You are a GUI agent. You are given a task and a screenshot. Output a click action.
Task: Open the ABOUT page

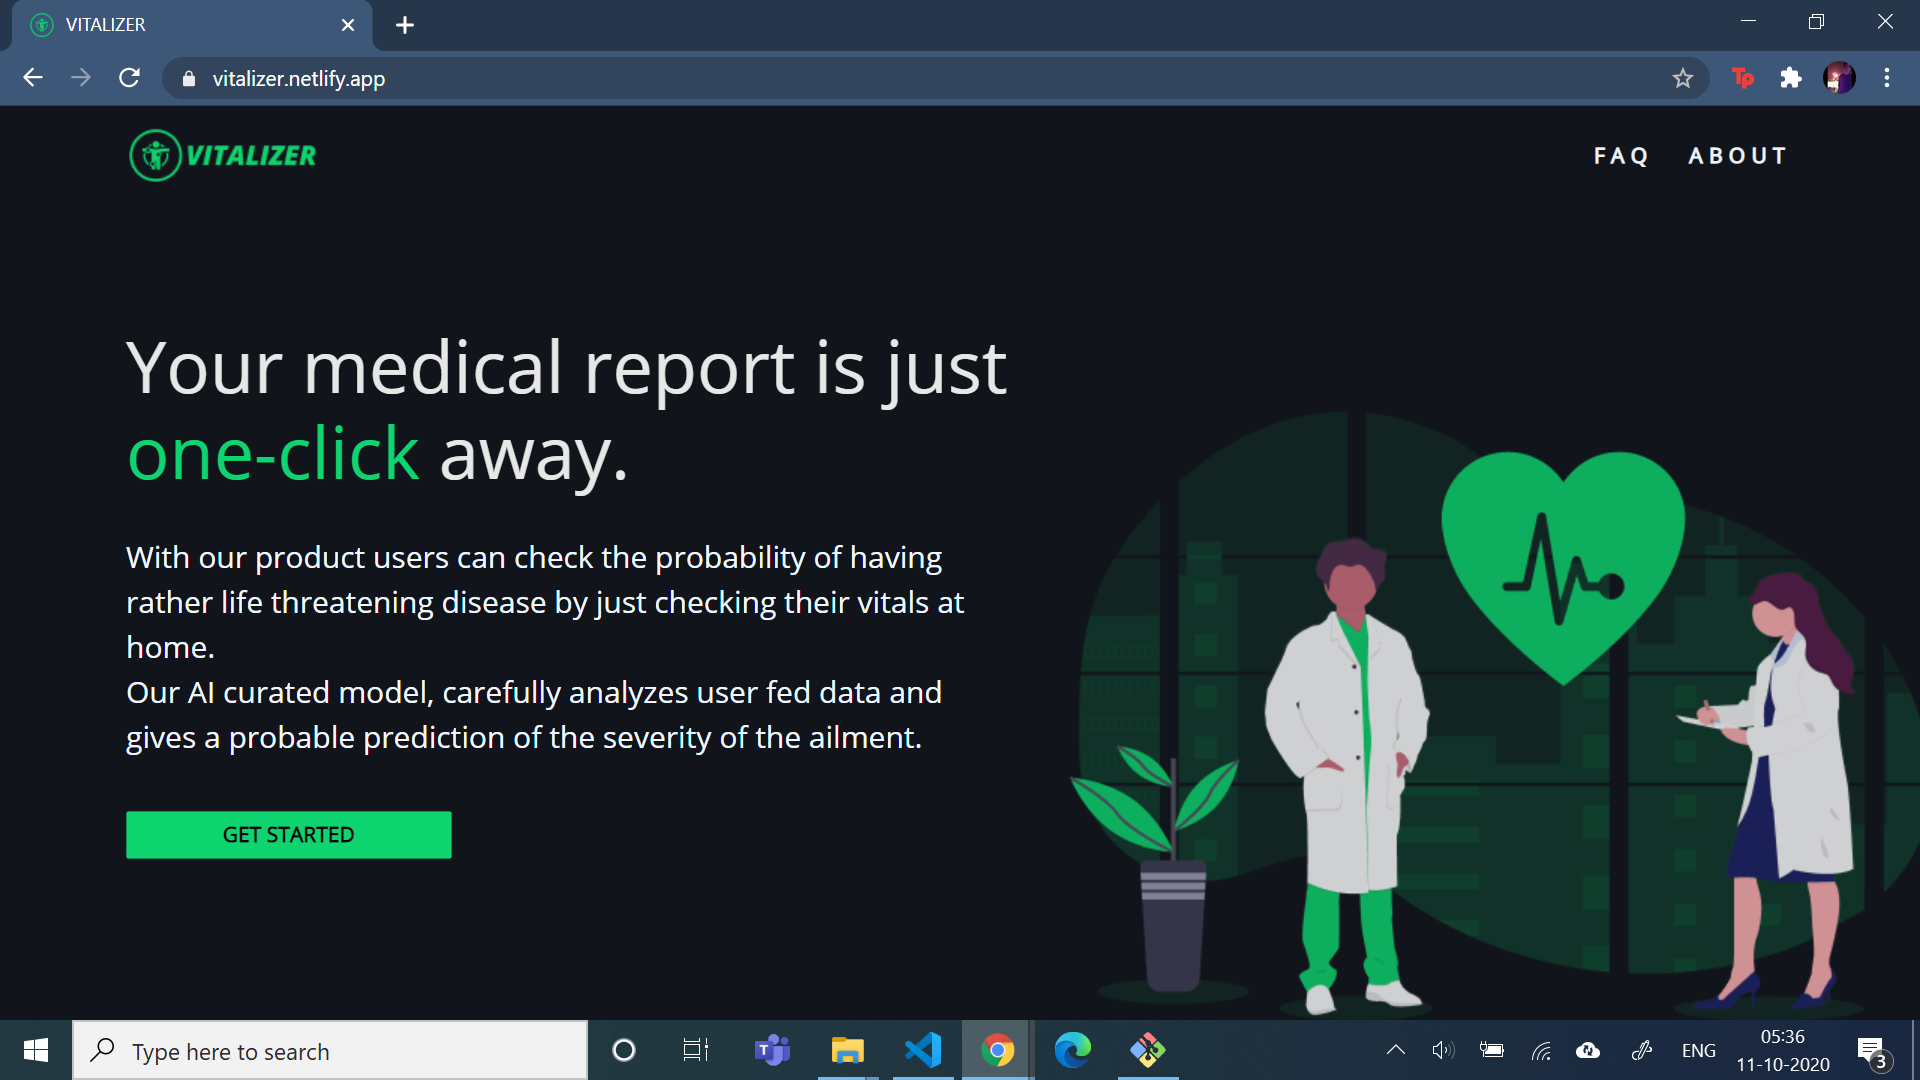[x=1738, y=156]
